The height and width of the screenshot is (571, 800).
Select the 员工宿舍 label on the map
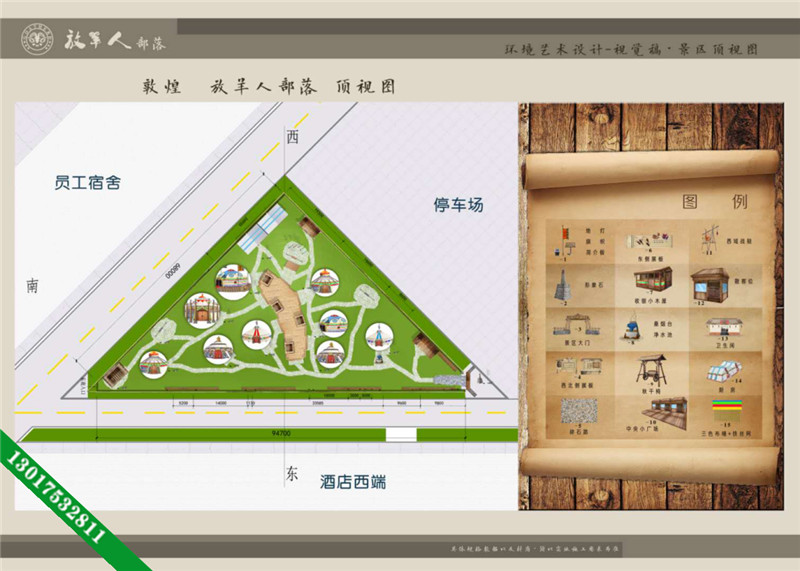(88, 182)
